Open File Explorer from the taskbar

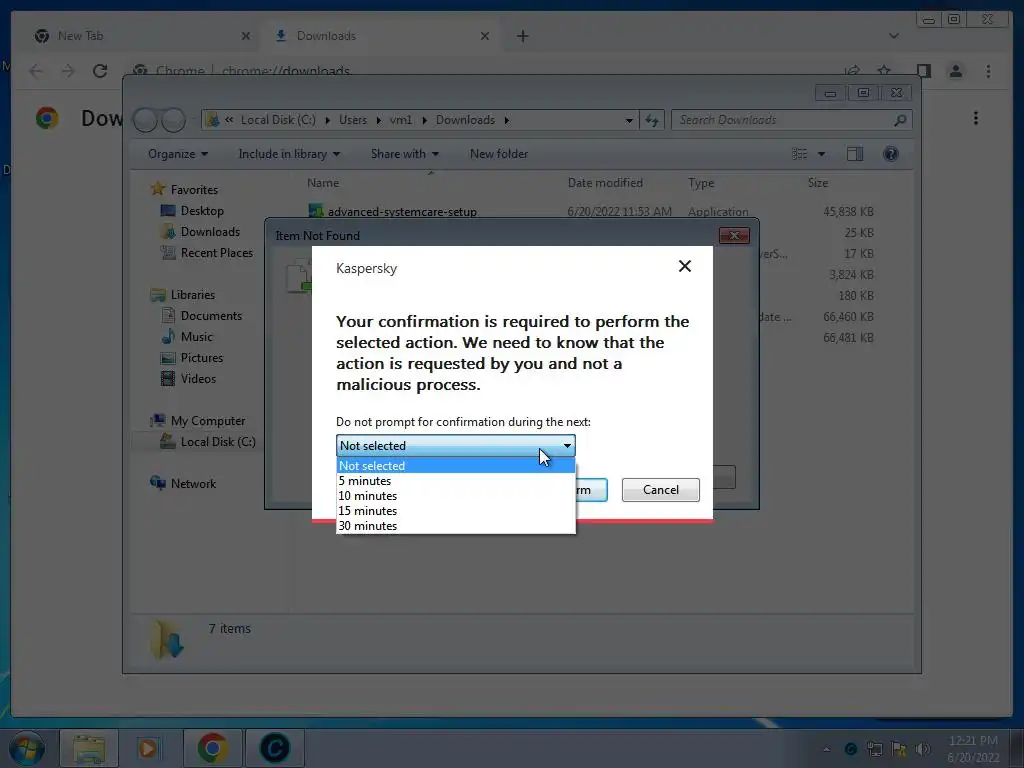click(89, 748)
